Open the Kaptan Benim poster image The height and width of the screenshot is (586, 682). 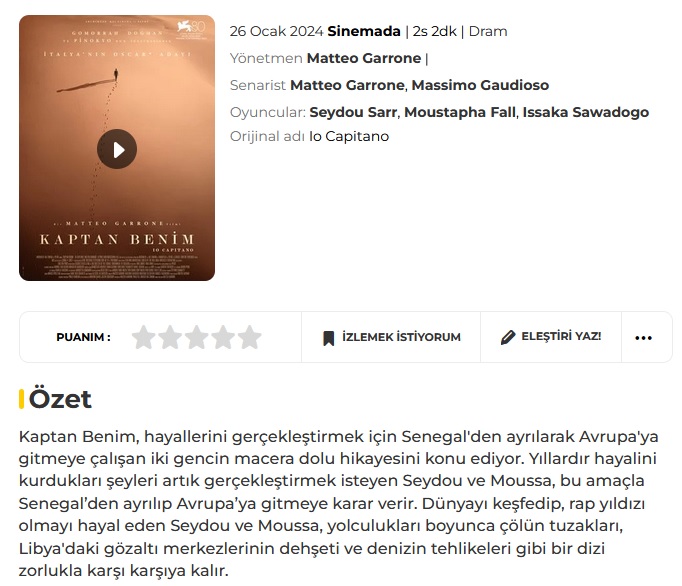tap(117, 148)
